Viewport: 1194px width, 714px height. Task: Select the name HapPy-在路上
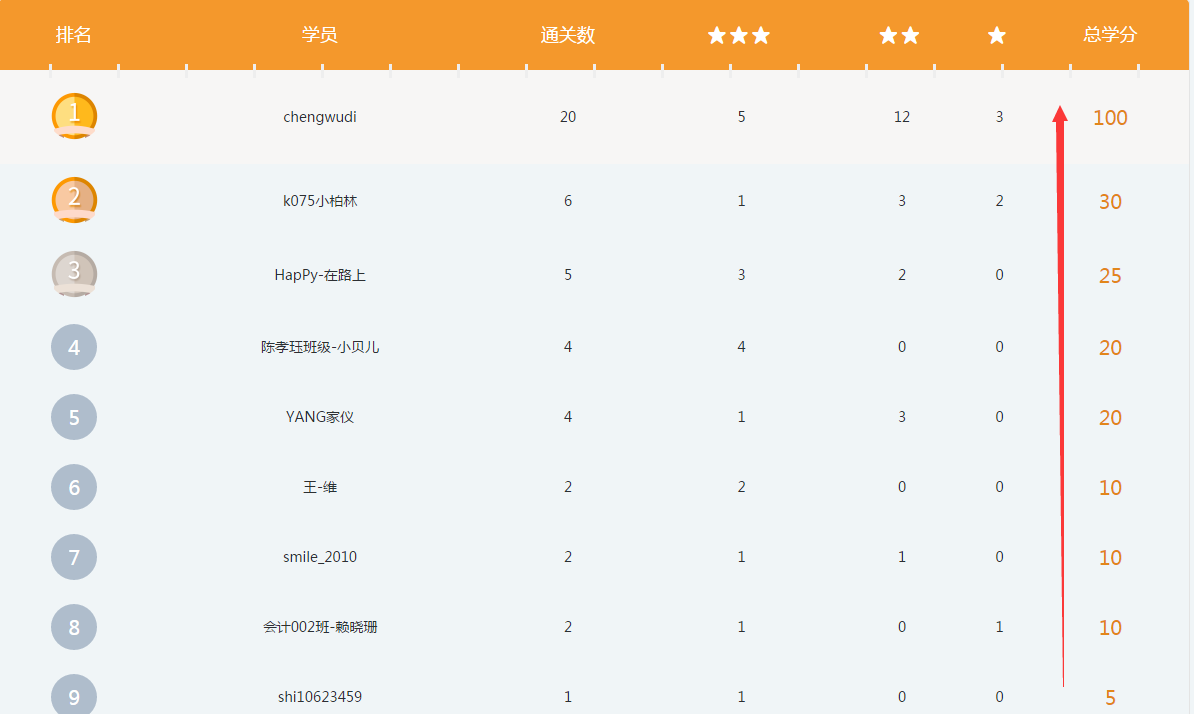coord(320,274)
